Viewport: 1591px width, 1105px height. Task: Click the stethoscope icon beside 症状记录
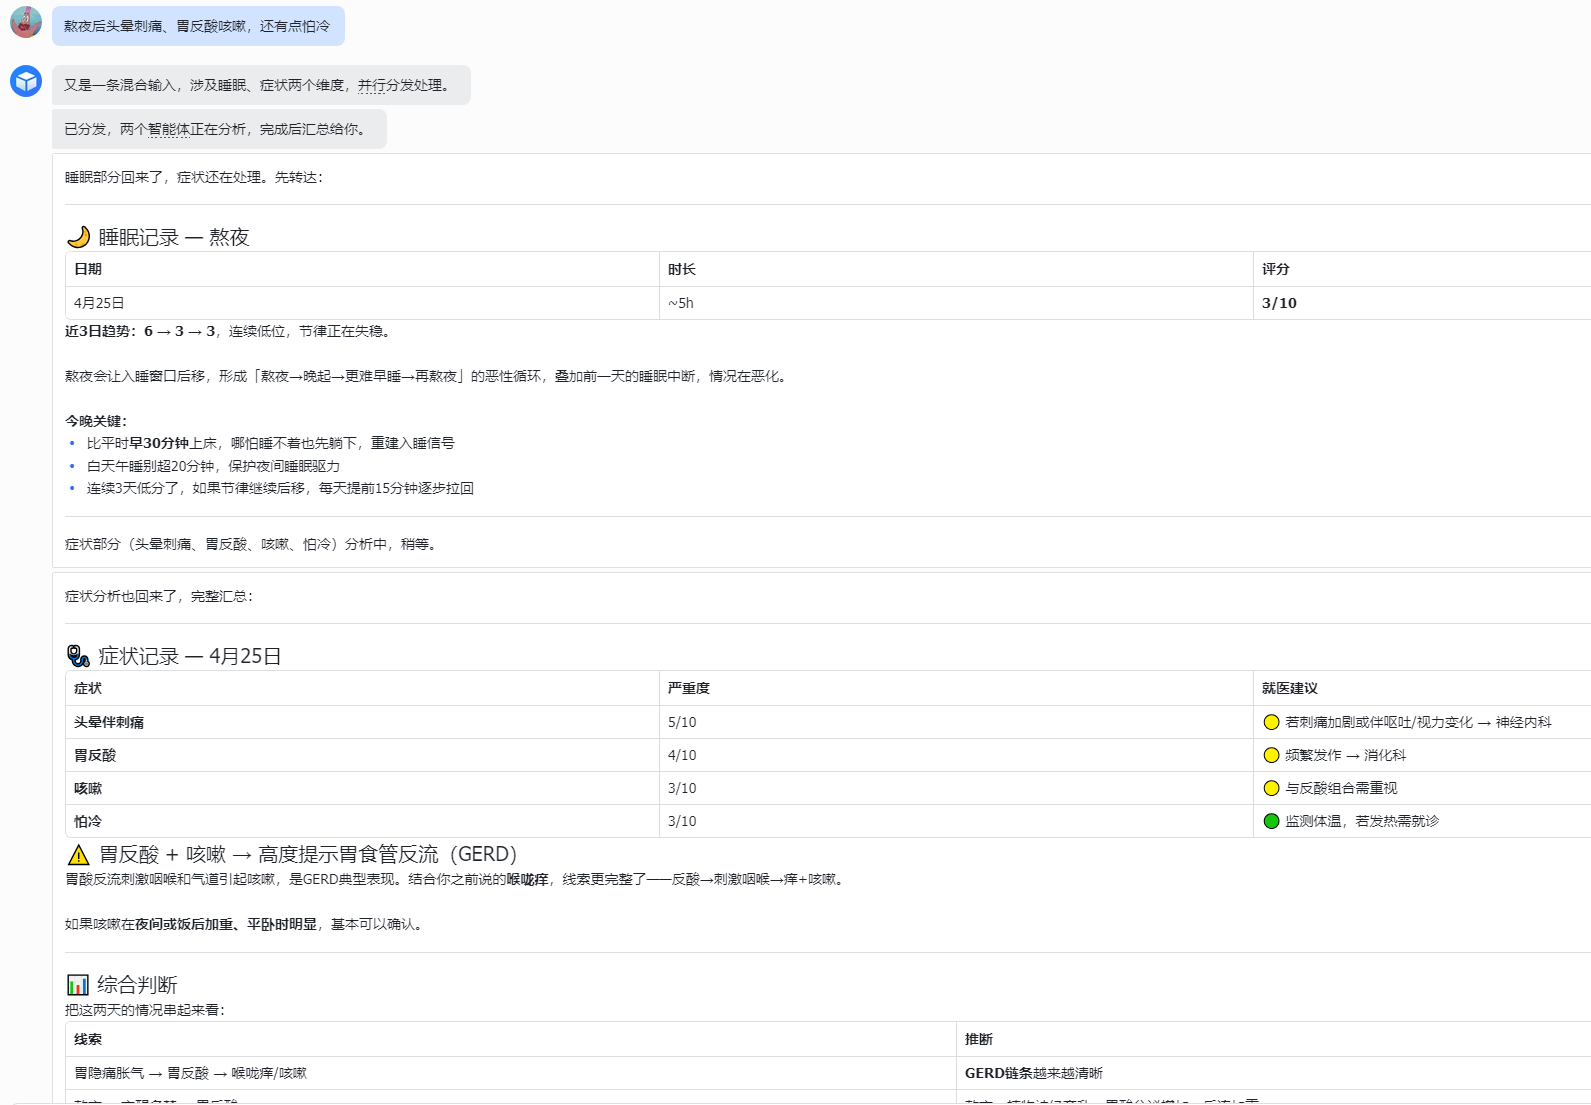point(78,656)
